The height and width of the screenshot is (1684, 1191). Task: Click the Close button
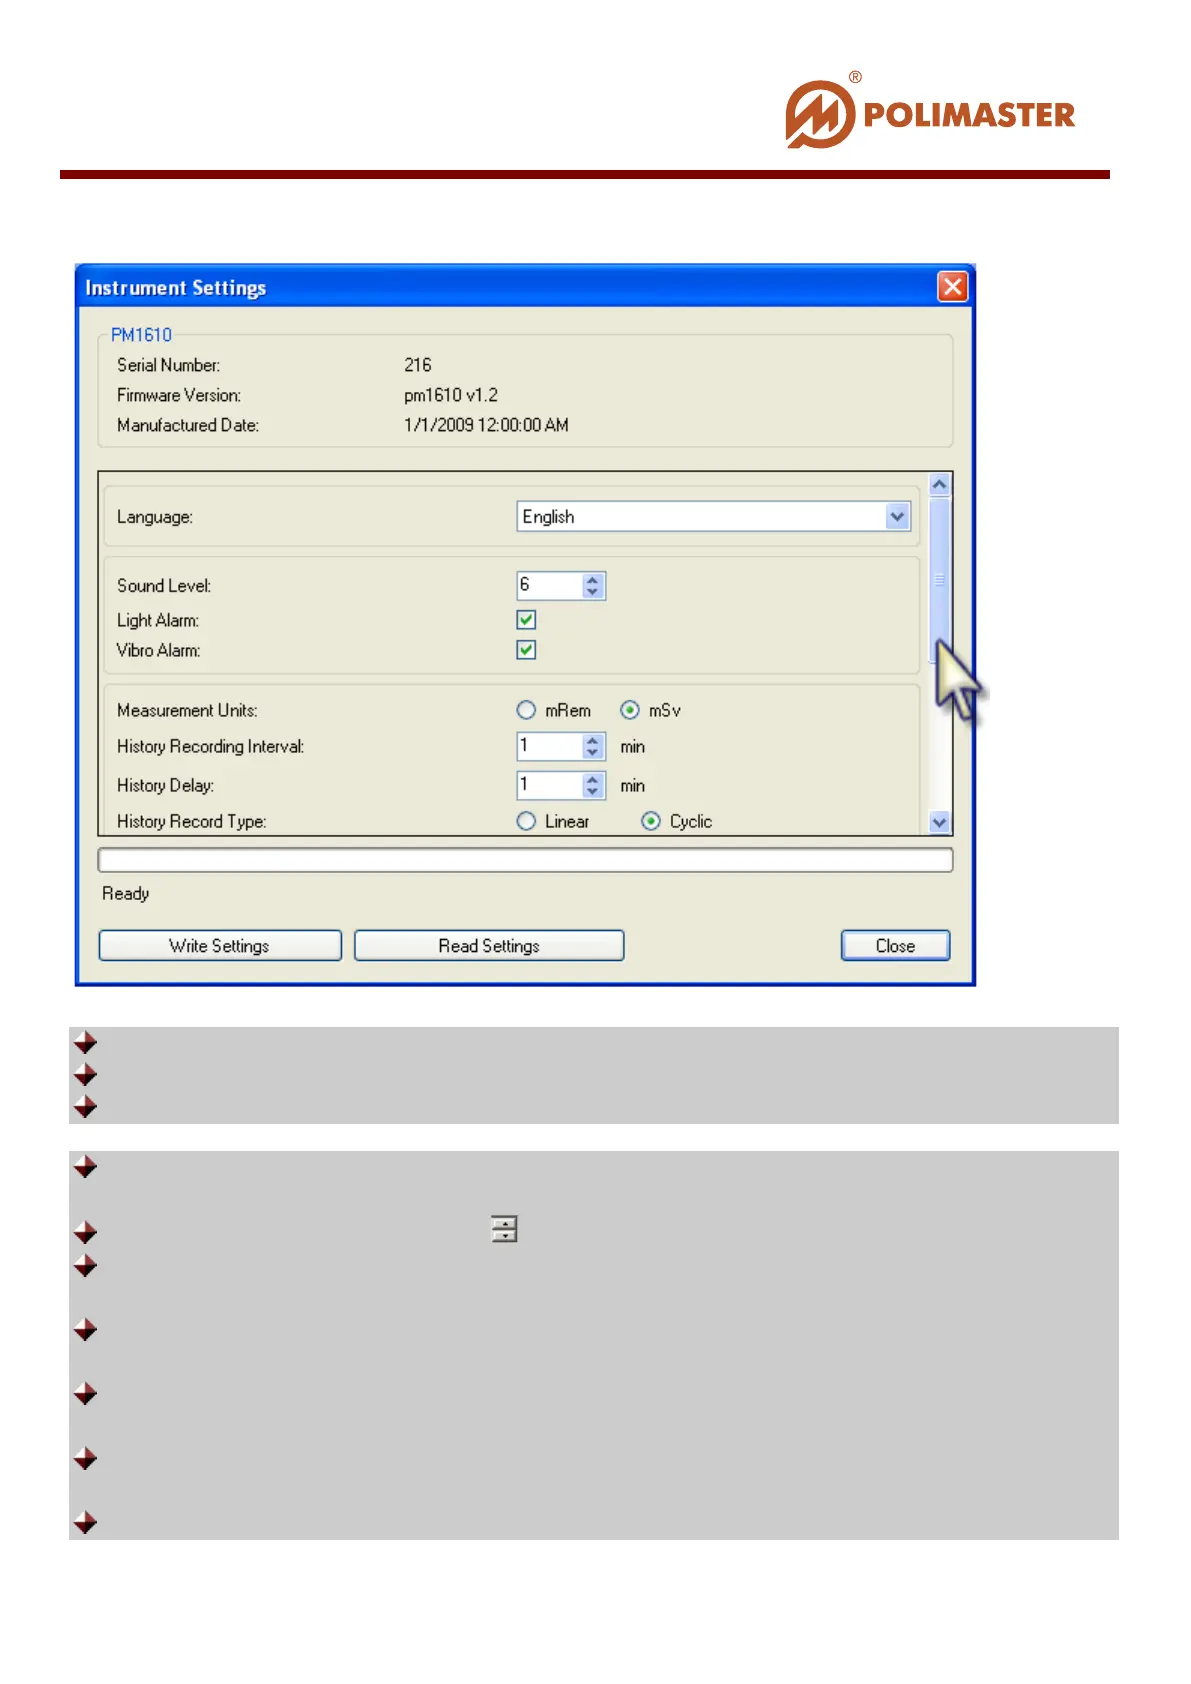(x=895, y=946)
